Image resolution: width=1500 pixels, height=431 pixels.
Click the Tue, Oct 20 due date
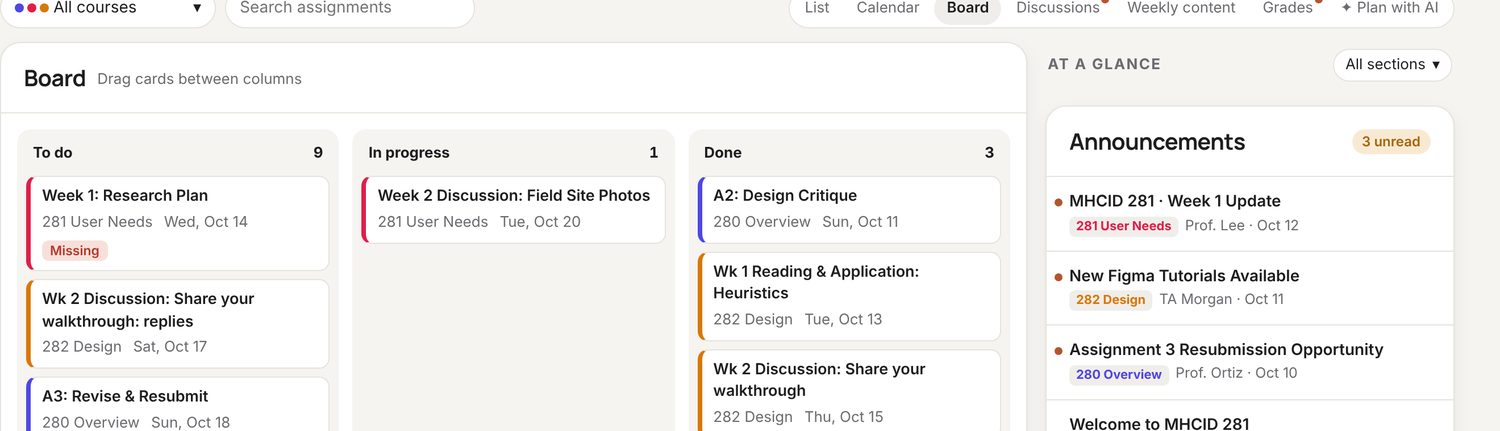[540, 222]
